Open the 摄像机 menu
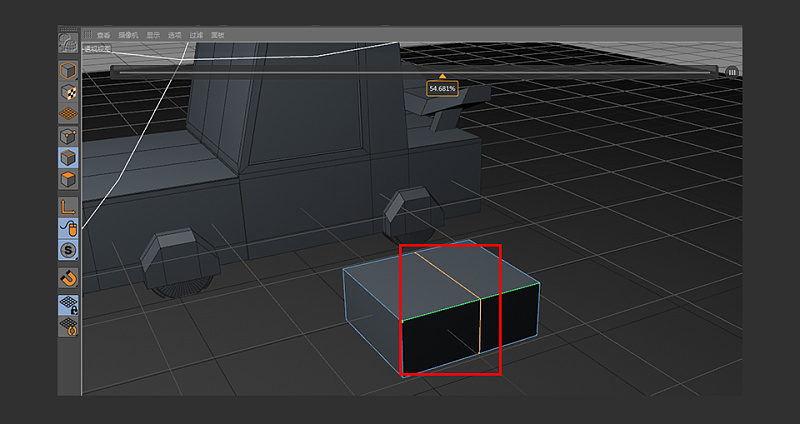 tap(128, 35)
